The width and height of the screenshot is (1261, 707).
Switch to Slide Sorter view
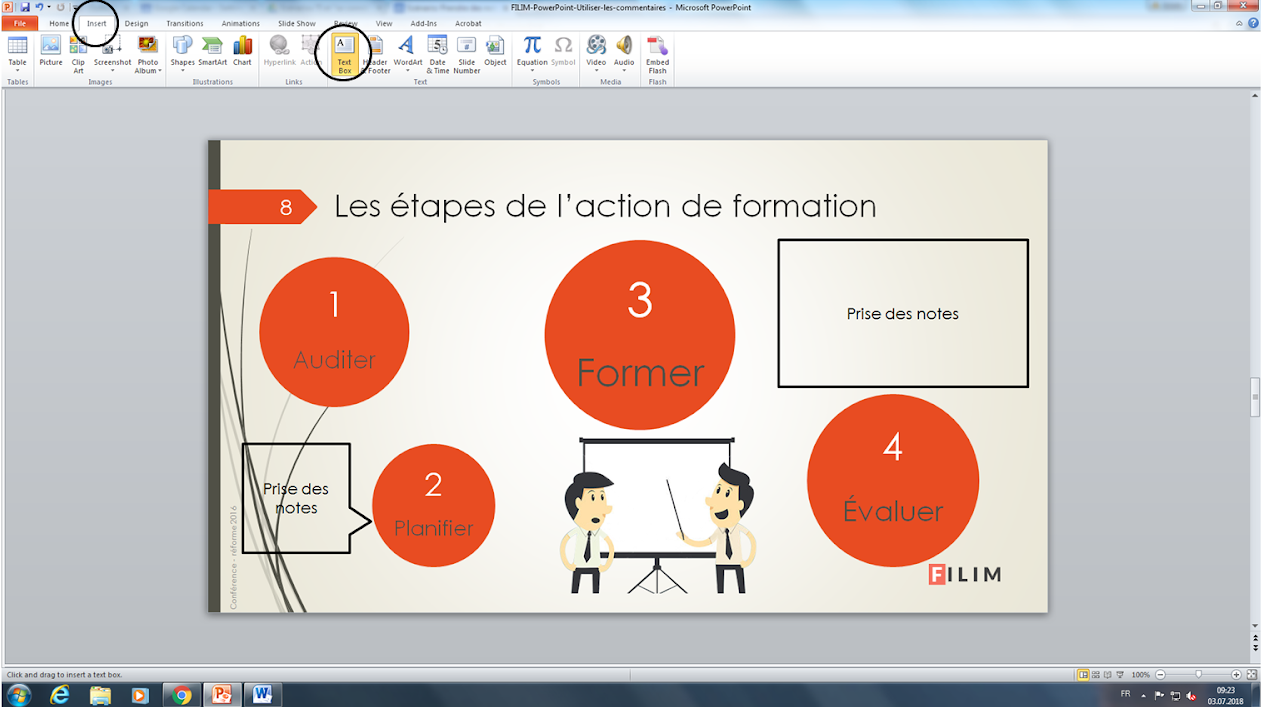click(x=1097, y=675)
